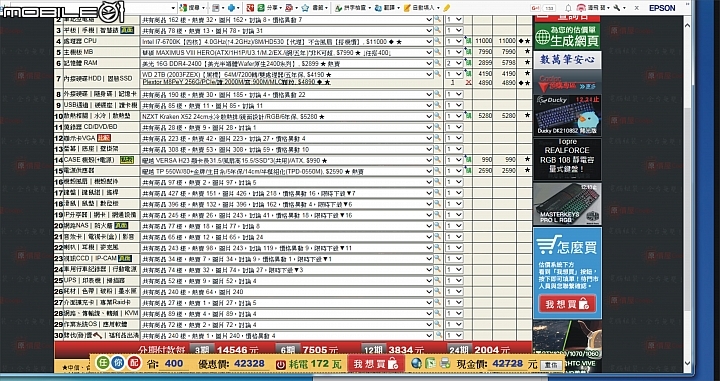Click the green add-item icon on the 電源供應器 row
The width and height of the screenshot is (720, 381).
tap(468, 170)
